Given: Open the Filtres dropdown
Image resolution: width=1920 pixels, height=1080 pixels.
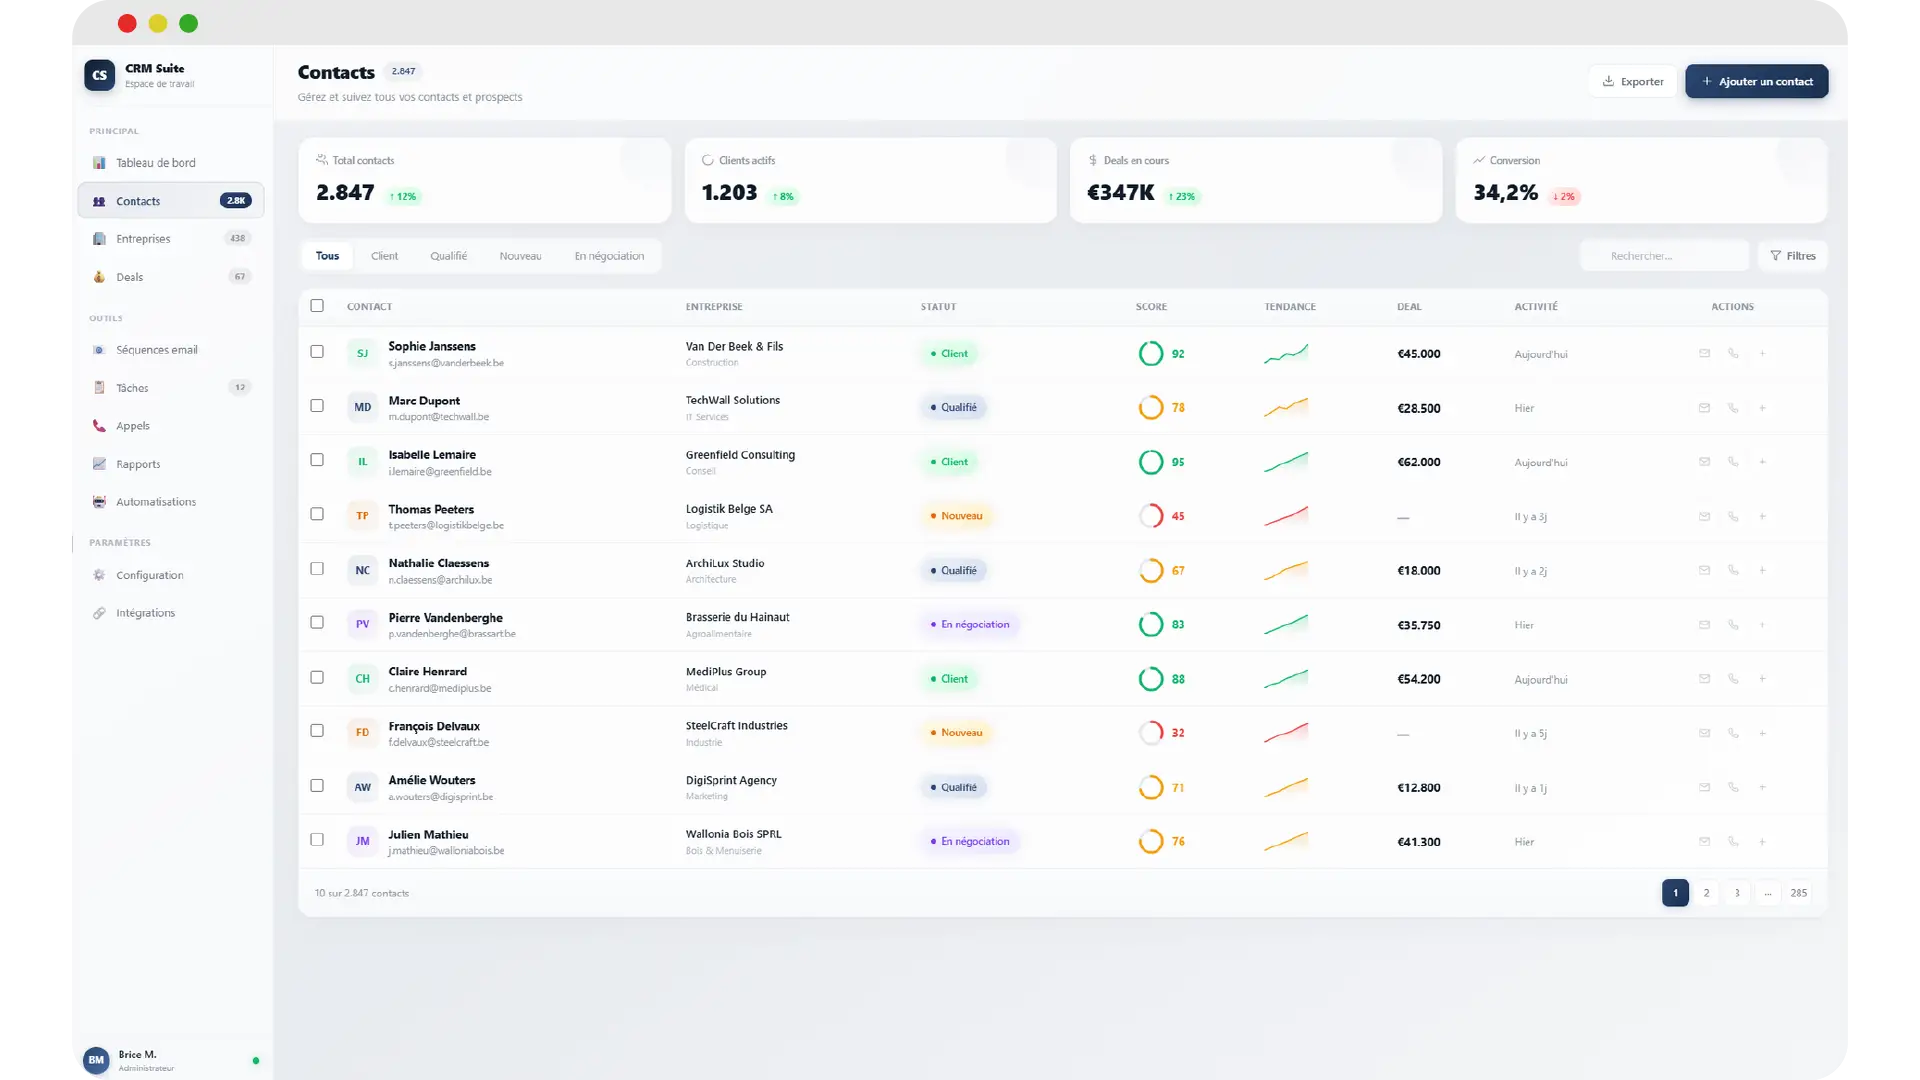Looking at the screenshot, I should coord(1792,256).
